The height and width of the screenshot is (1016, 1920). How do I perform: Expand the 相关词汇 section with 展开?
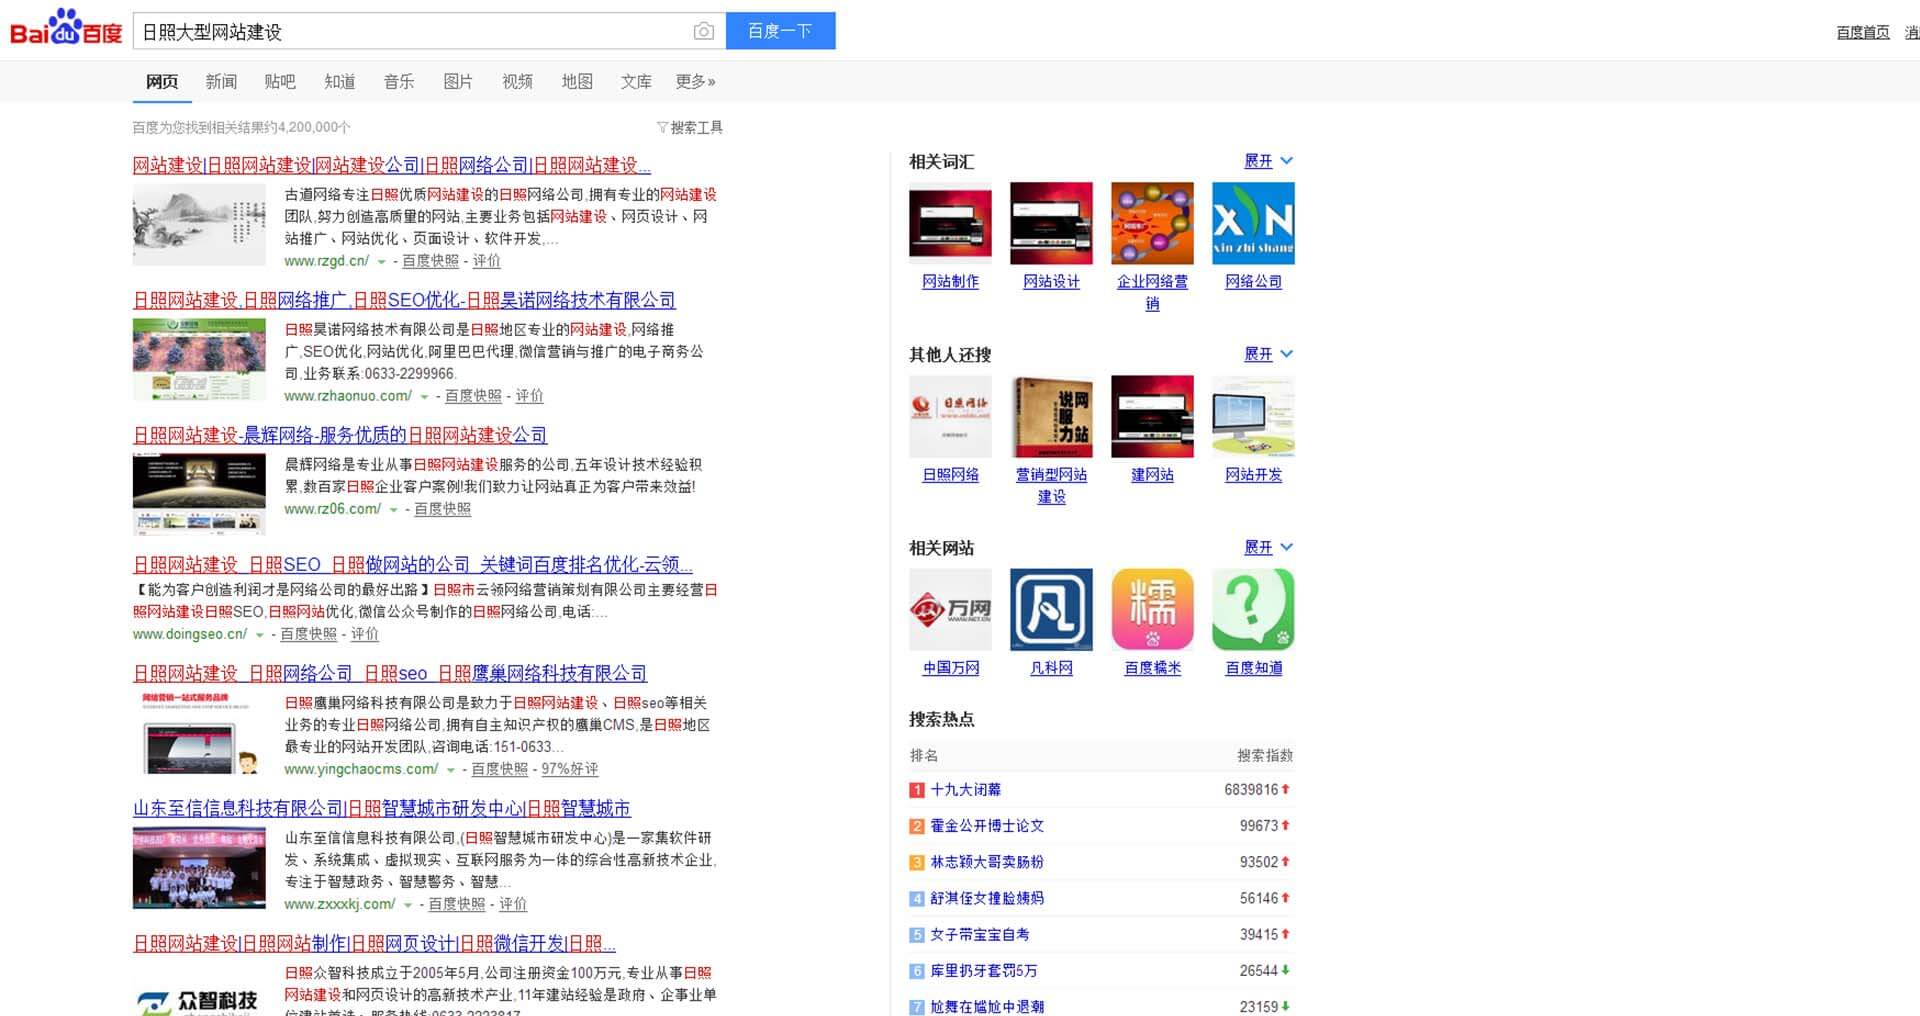1268,161
